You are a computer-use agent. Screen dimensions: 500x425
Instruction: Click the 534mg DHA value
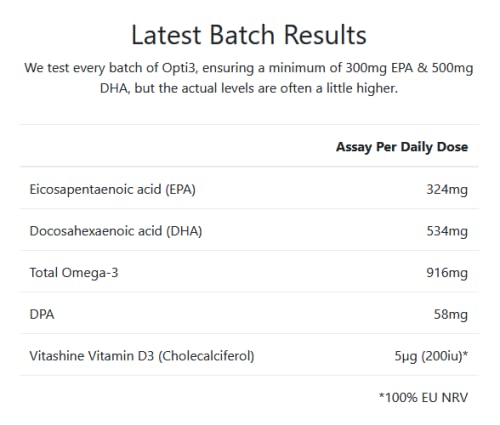(447, 231)
